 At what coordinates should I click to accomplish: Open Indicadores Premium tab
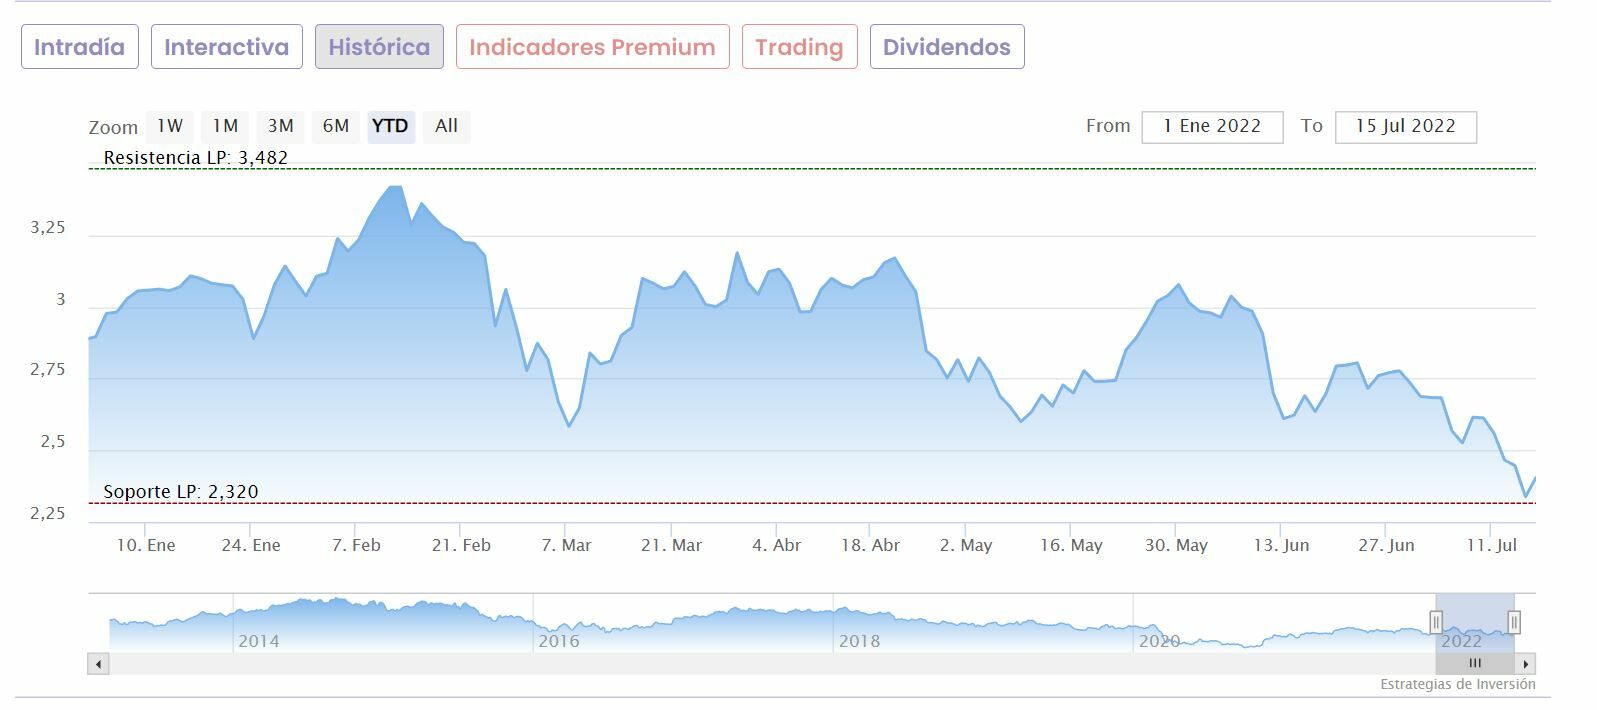click(x=592, y=47)
